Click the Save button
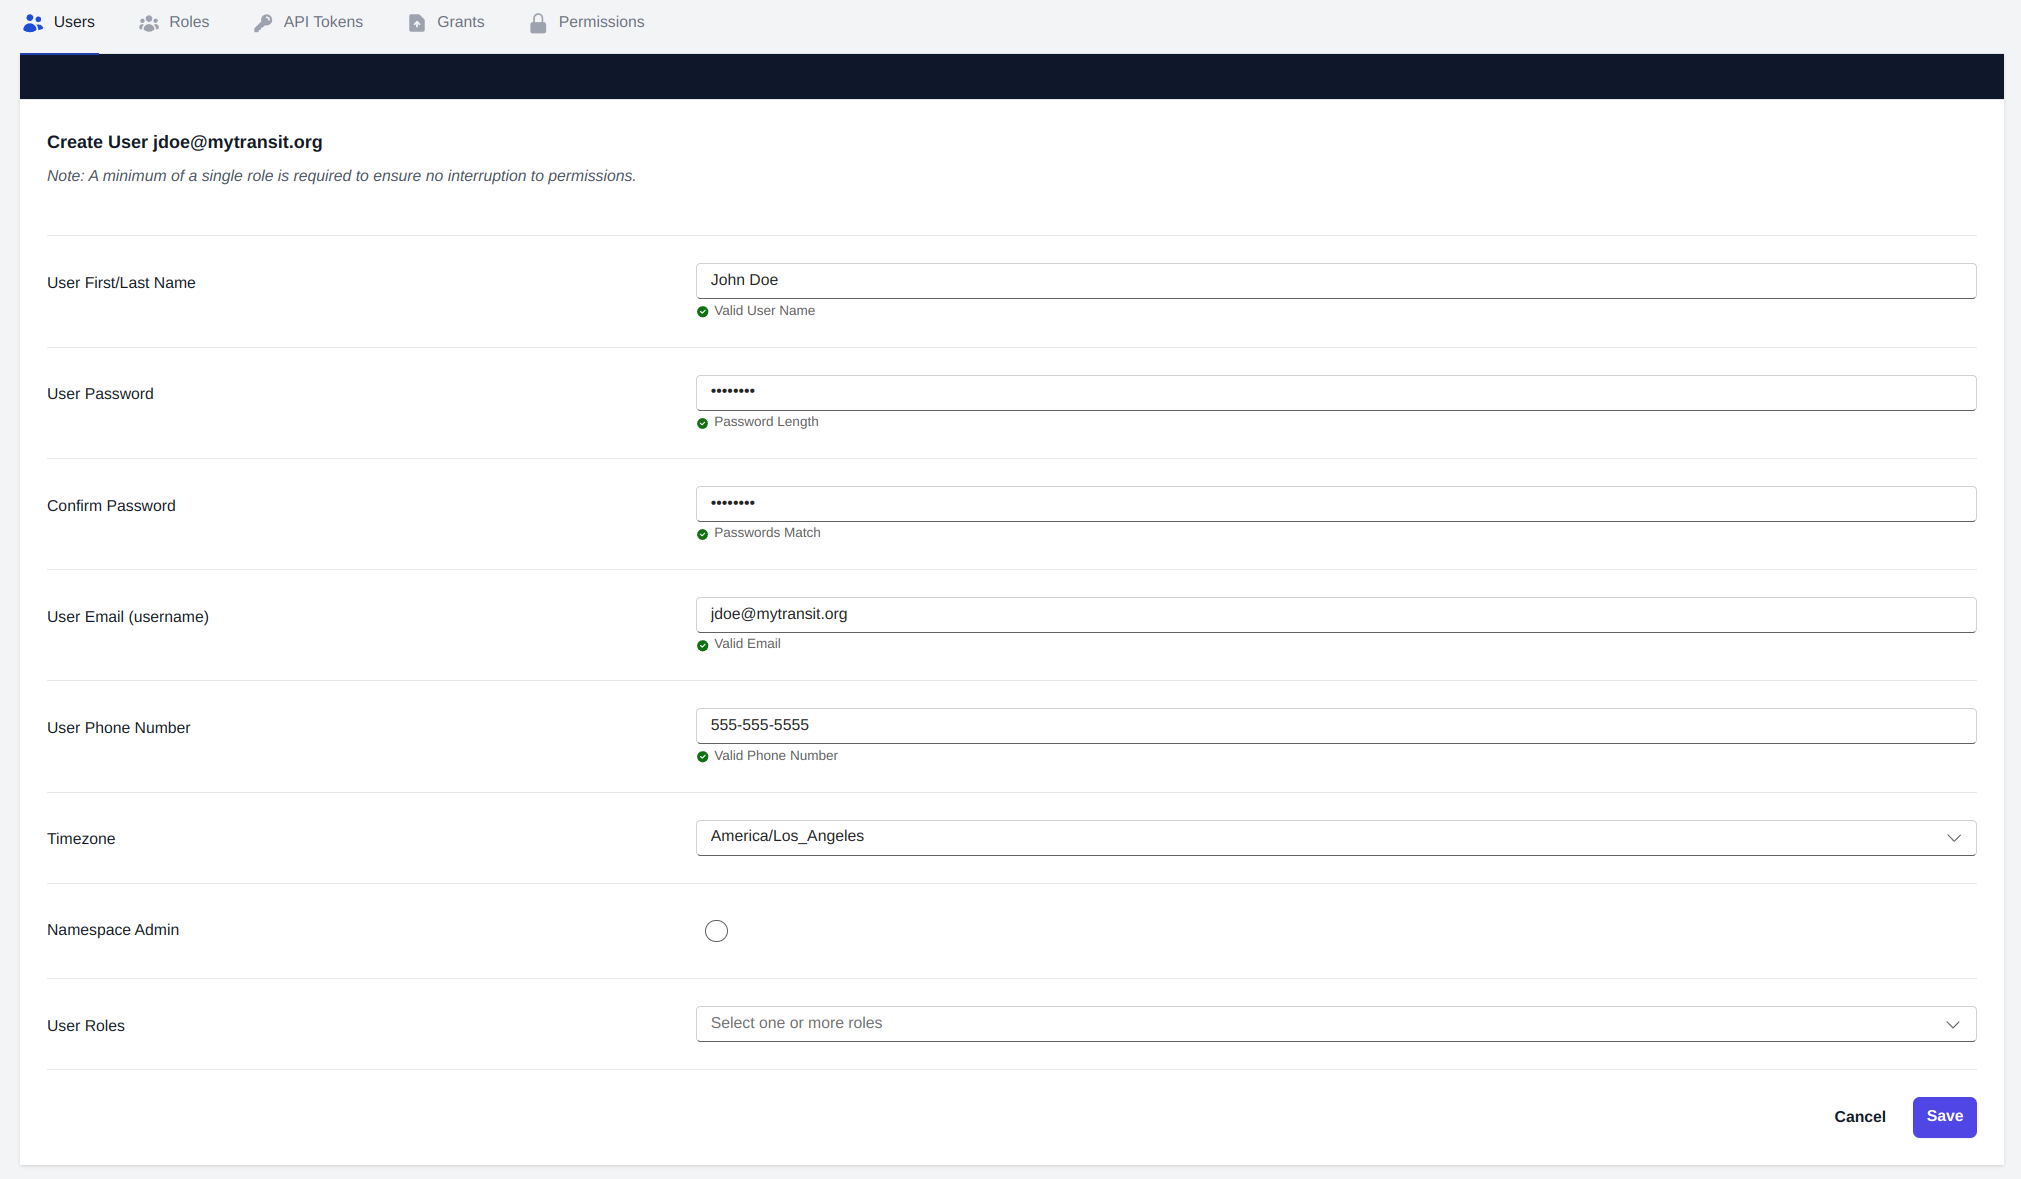Screen dimensions: 2021x1179 click(x=1943, y=1116)
